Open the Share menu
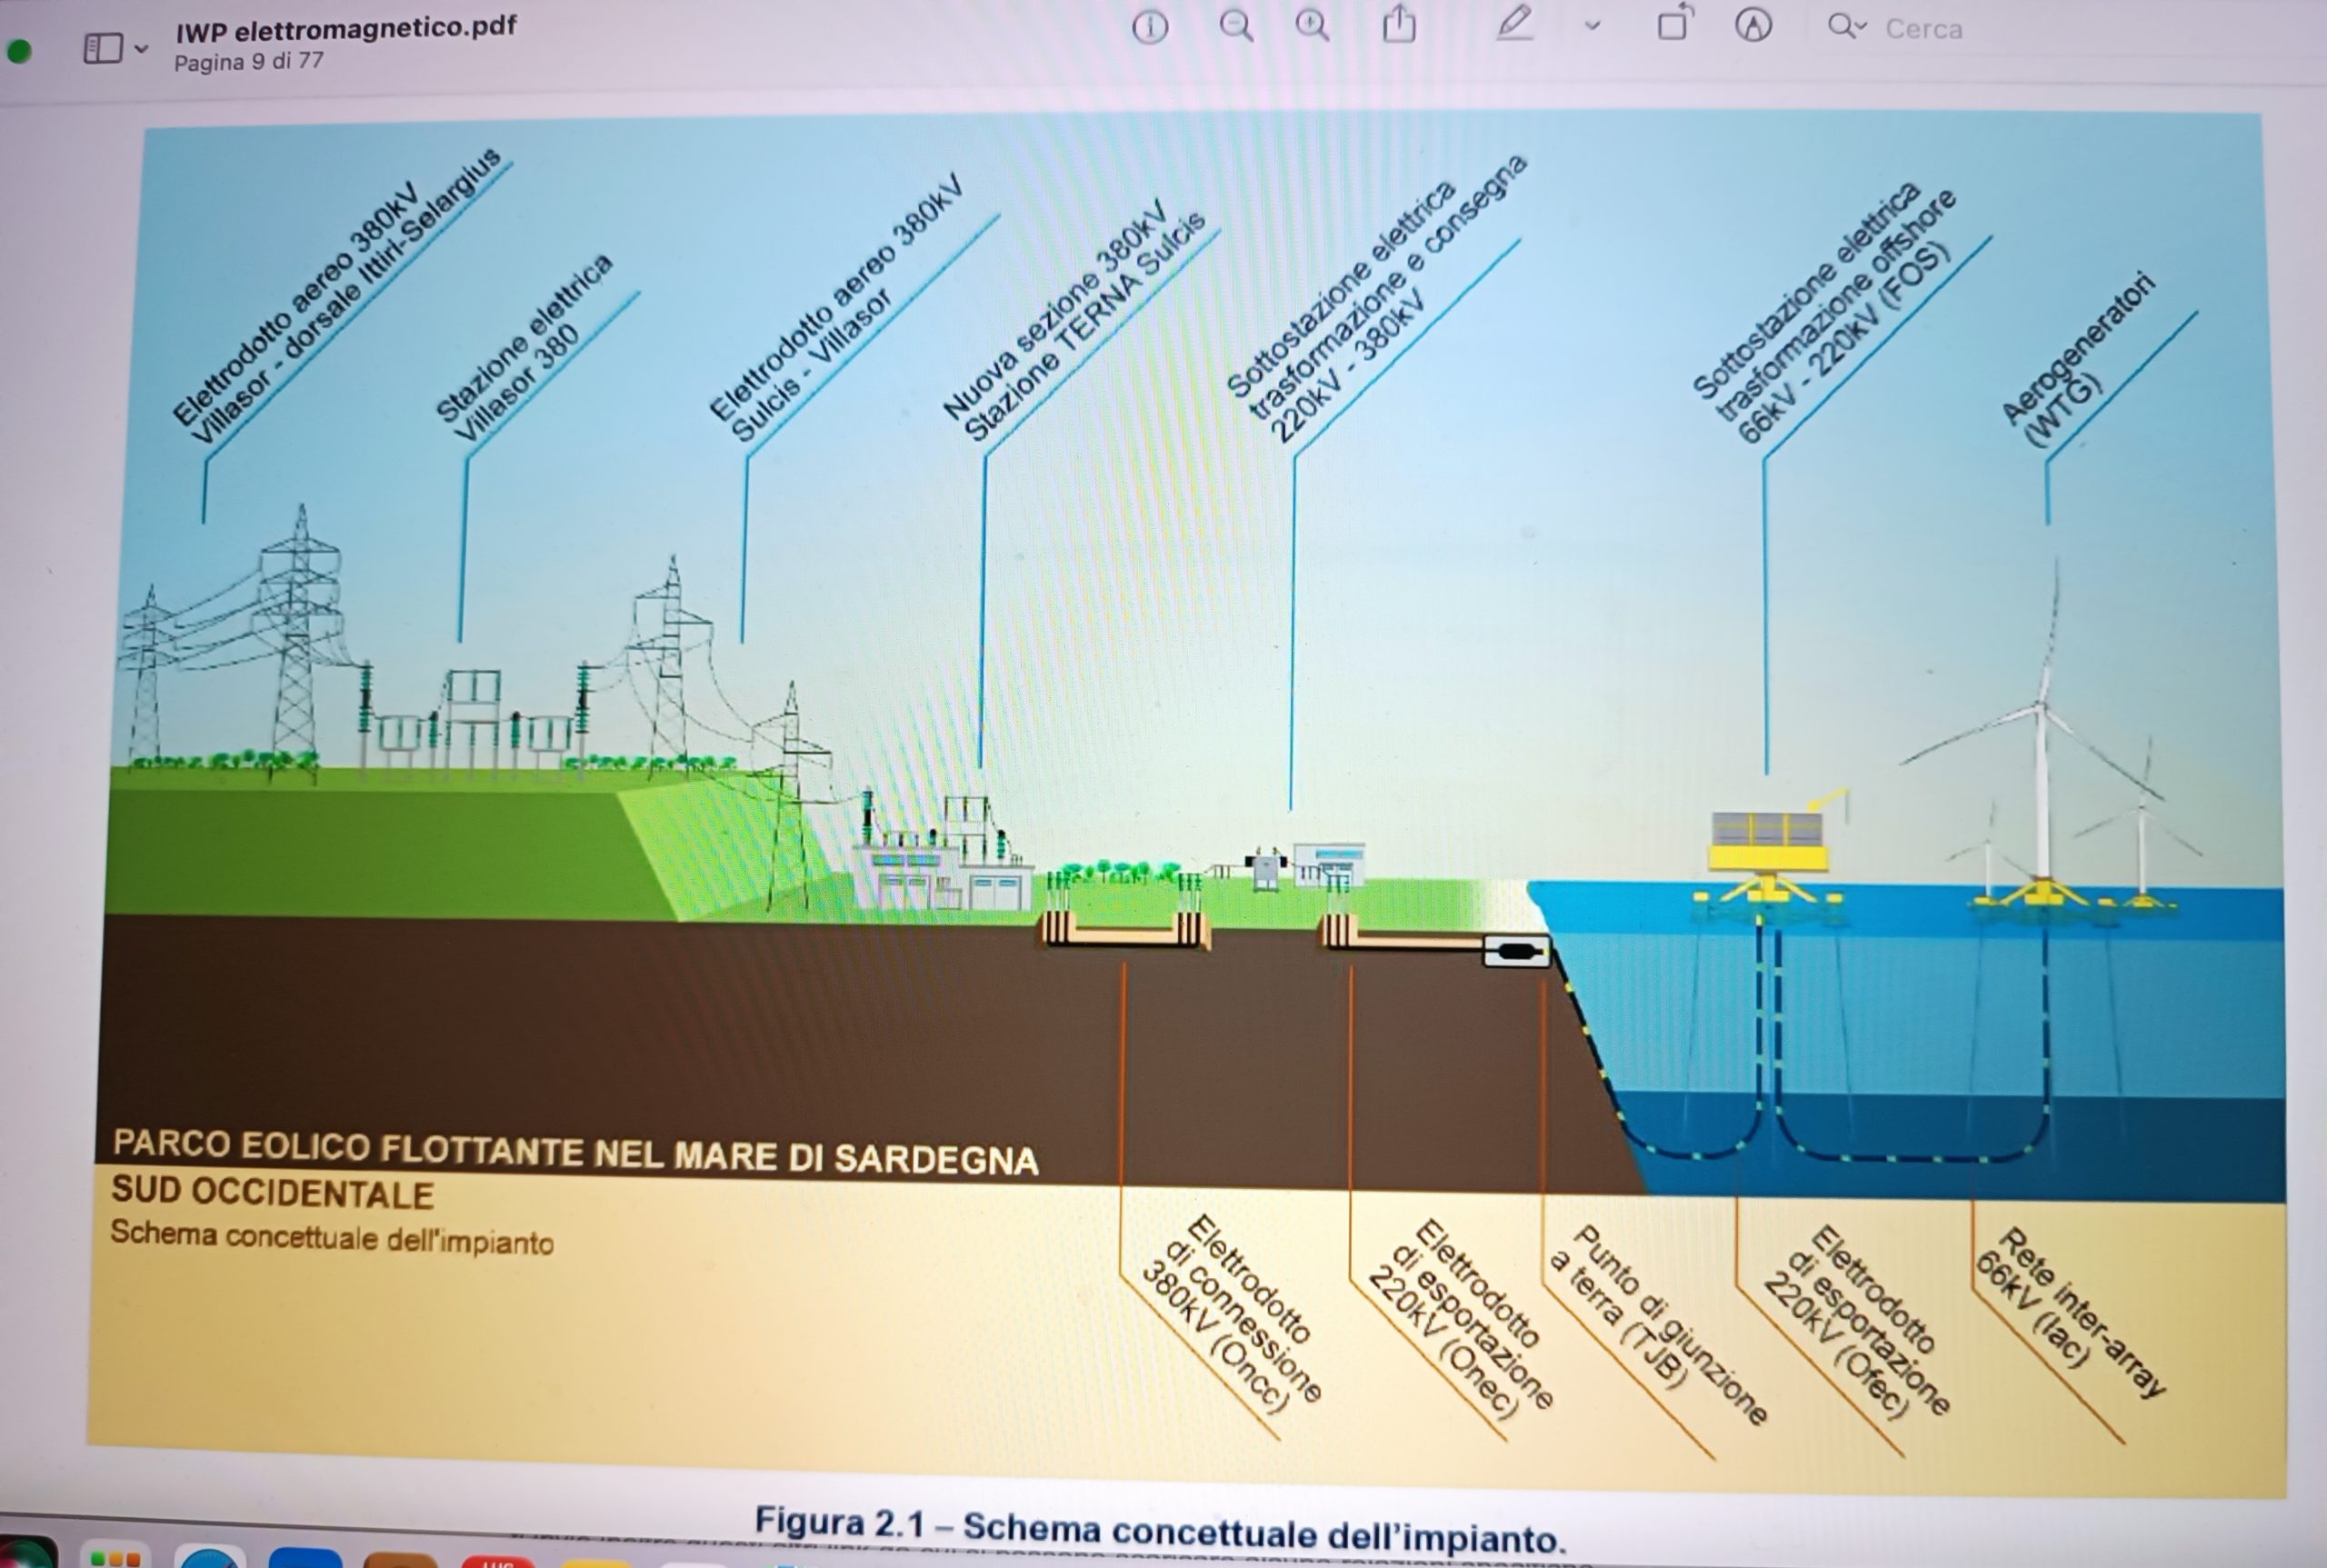 tap(1399, 25)
